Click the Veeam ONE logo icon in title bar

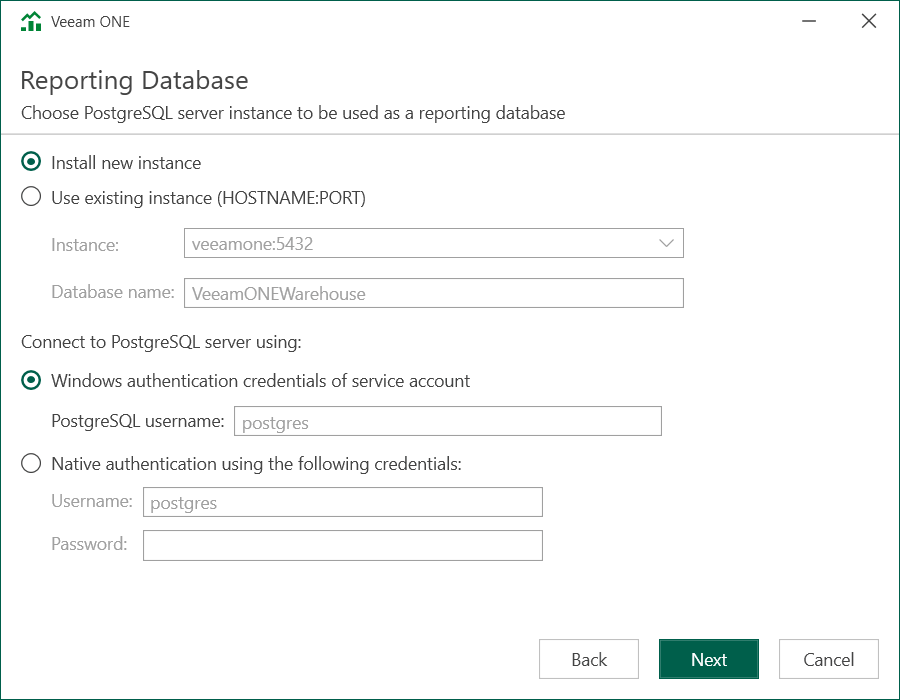[32, 21]
